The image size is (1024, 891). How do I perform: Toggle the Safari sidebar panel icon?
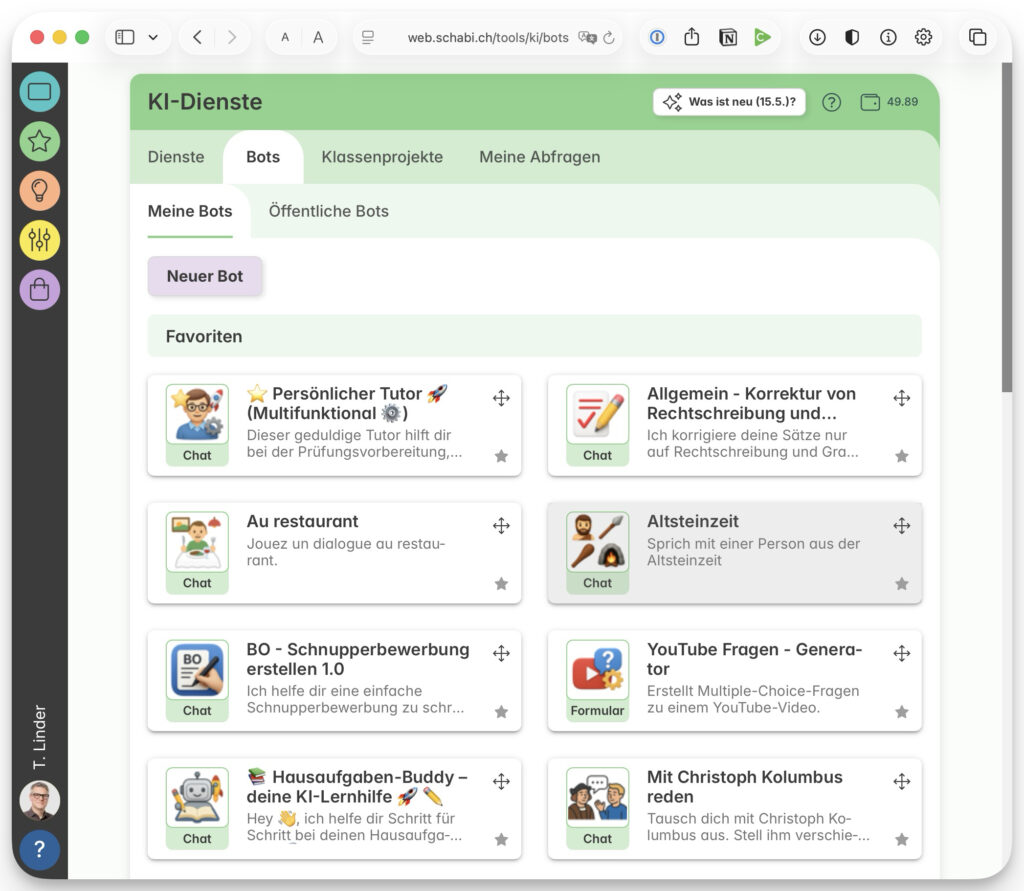(125, 37)
